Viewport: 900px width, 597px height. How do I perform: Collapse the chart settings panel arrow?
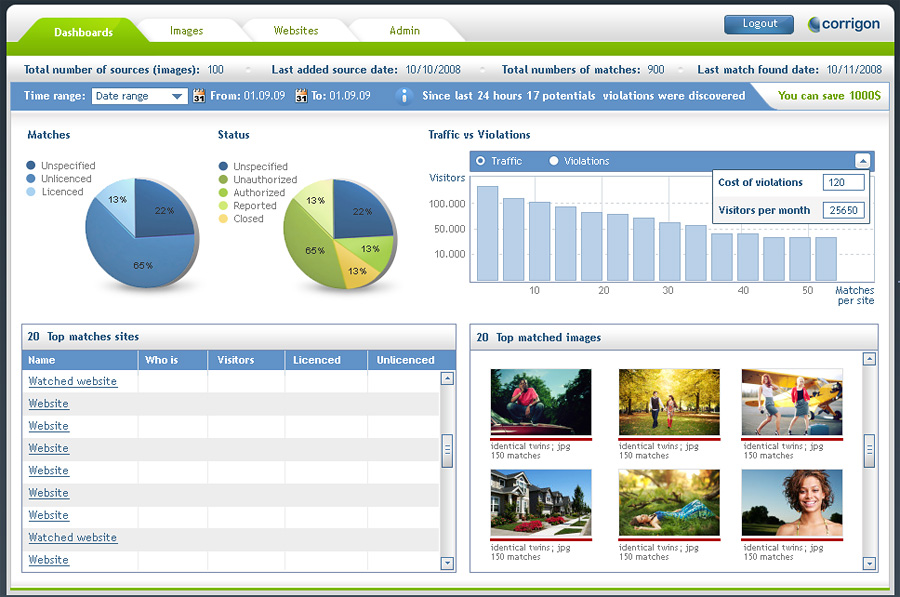coord(862,161)
